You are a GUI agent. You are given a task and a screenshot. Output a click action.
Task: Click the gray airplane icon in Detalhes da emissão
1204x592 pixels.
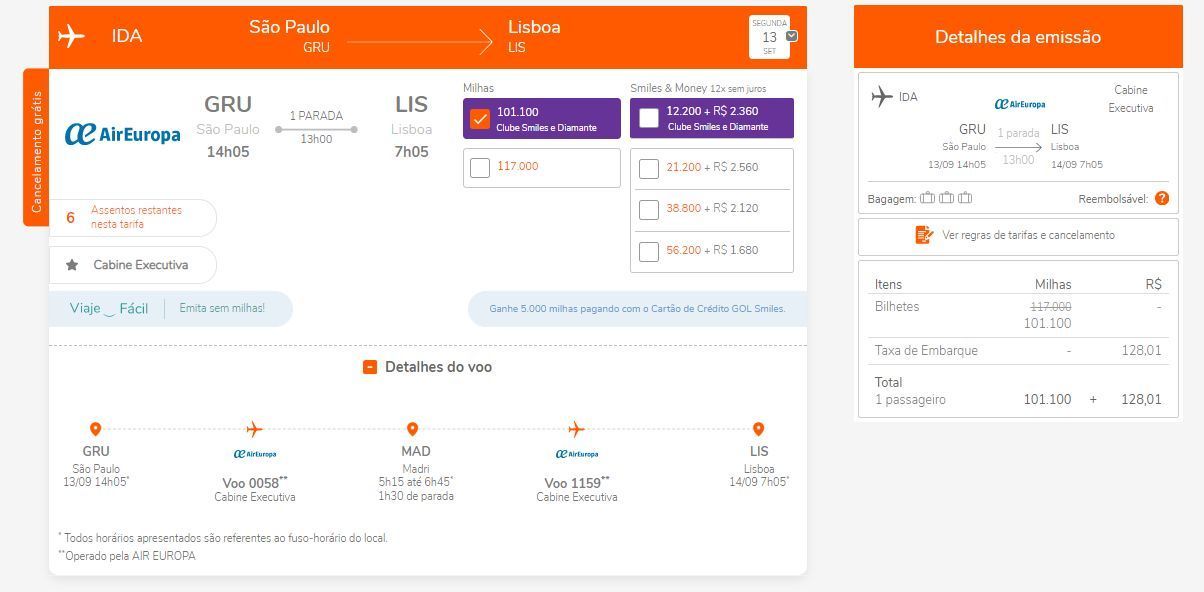coord(881,97)
